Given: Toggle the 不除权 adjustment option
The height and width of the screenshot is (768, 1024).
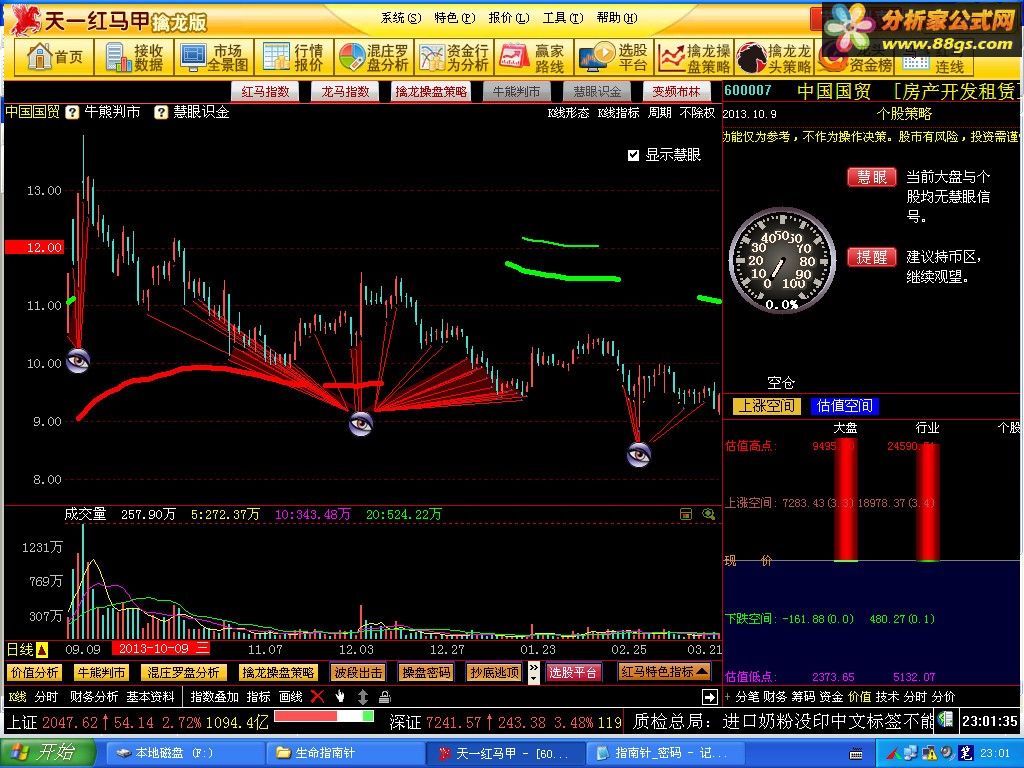Looking at the screenshot, I should pos(697,112).
